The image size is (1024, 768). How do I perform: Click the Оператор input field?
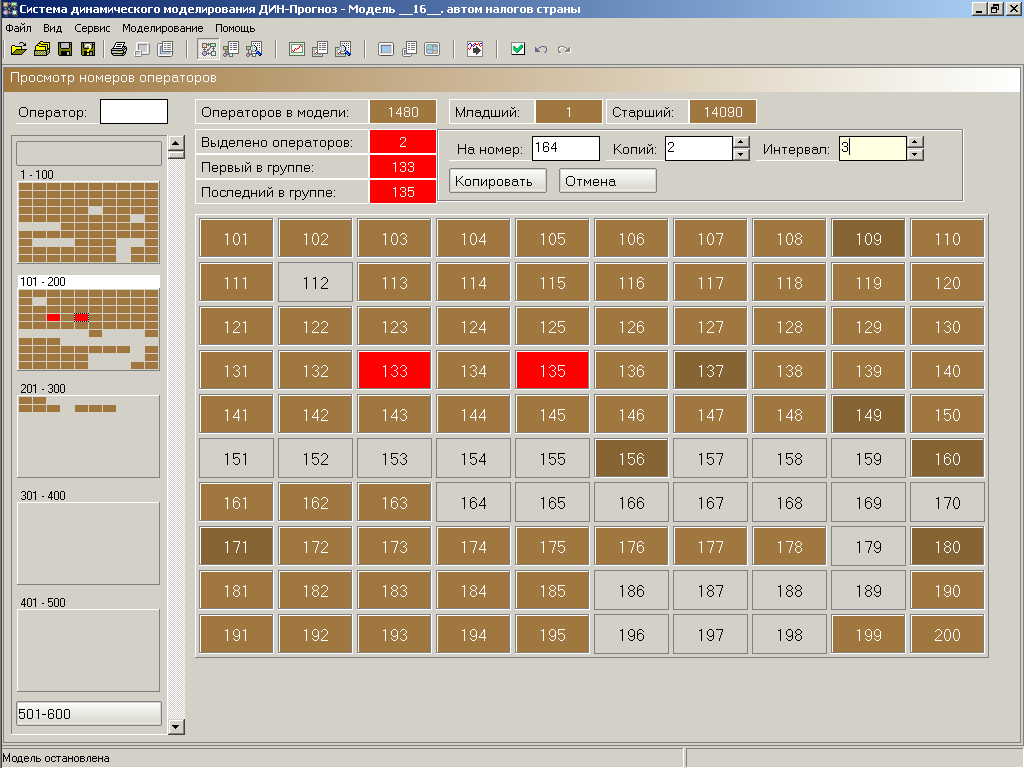pos(134,112)
